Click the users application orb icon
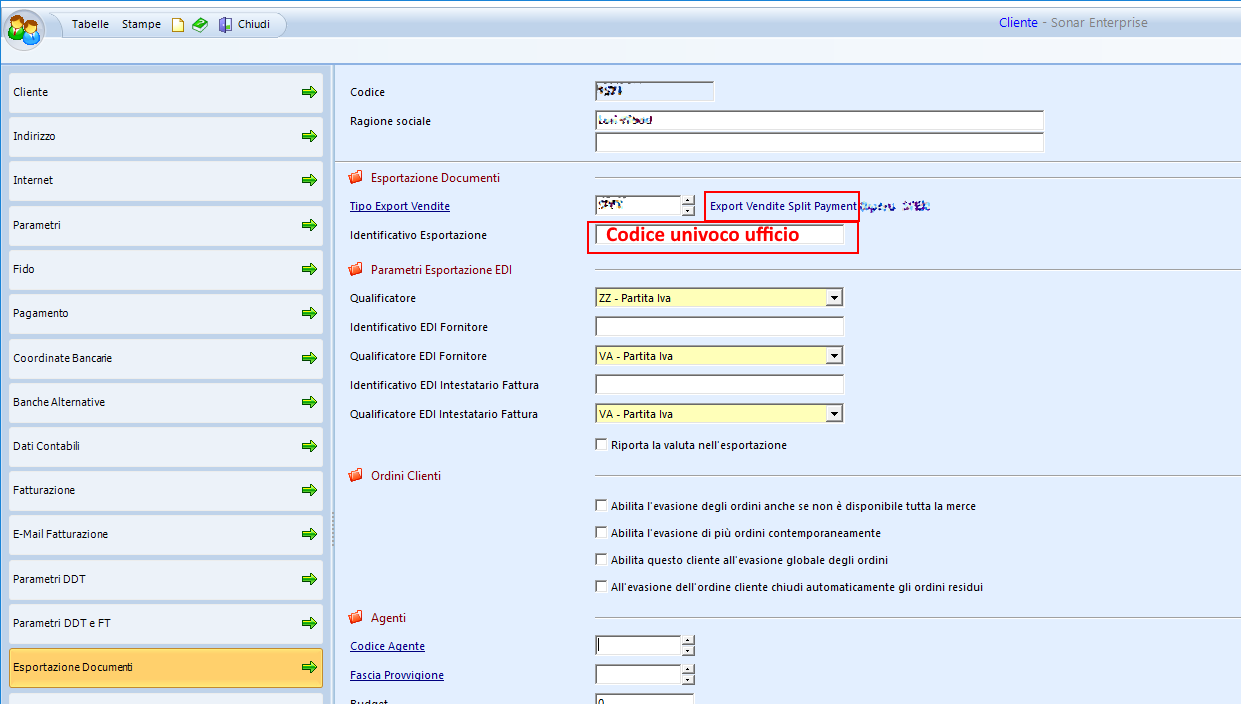1241x704 pixels. coord(24,29)
